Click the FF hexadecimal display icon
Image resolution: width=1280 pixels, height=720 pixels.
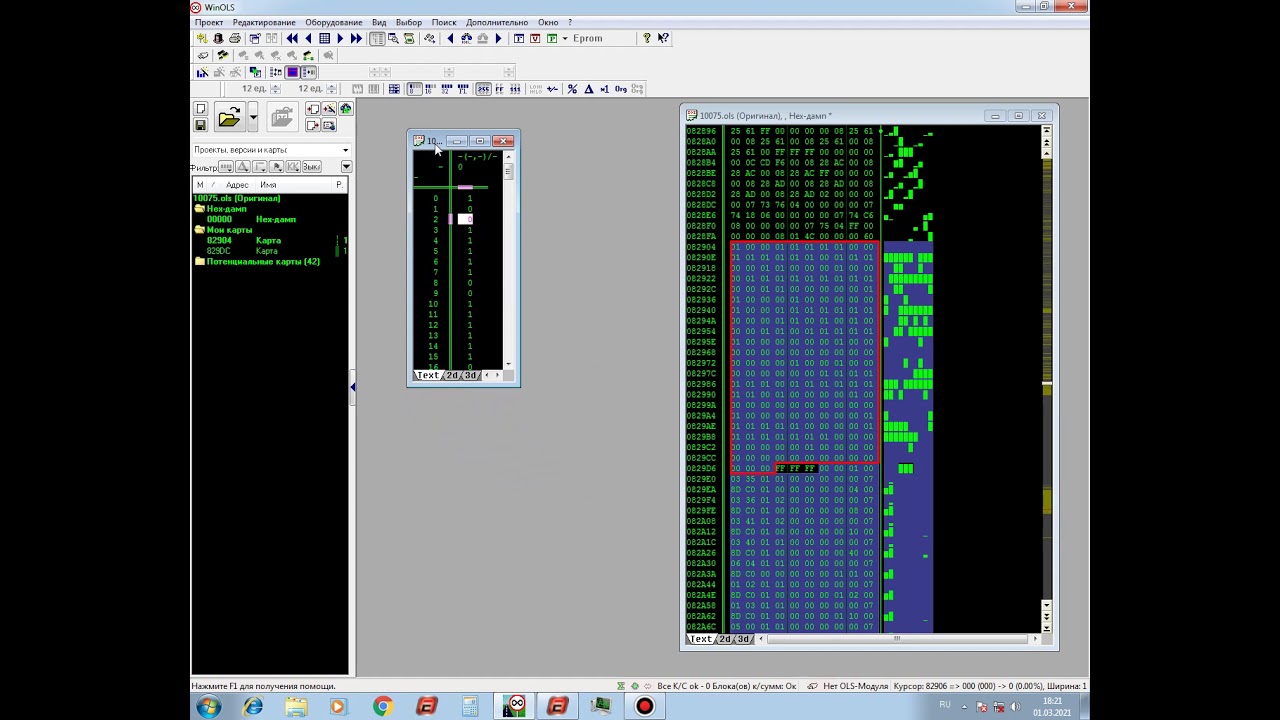pyautogui.click(x=498, y=89)
